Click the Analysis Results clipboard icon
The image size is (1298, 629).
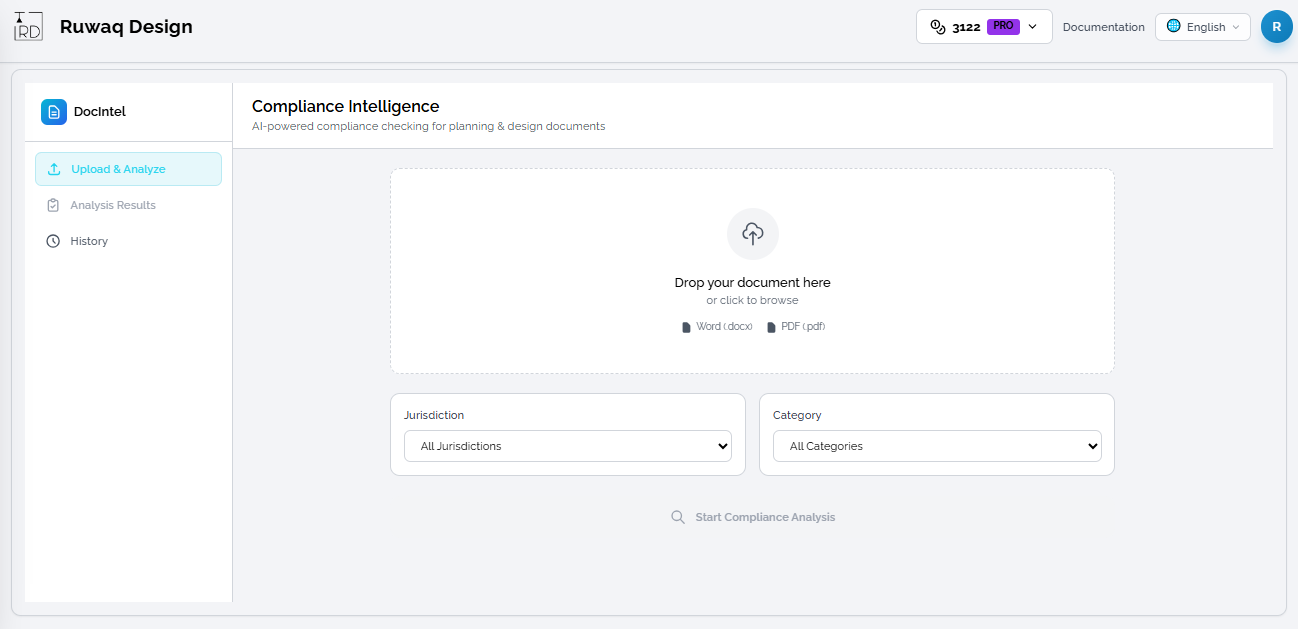coord(53,205)
